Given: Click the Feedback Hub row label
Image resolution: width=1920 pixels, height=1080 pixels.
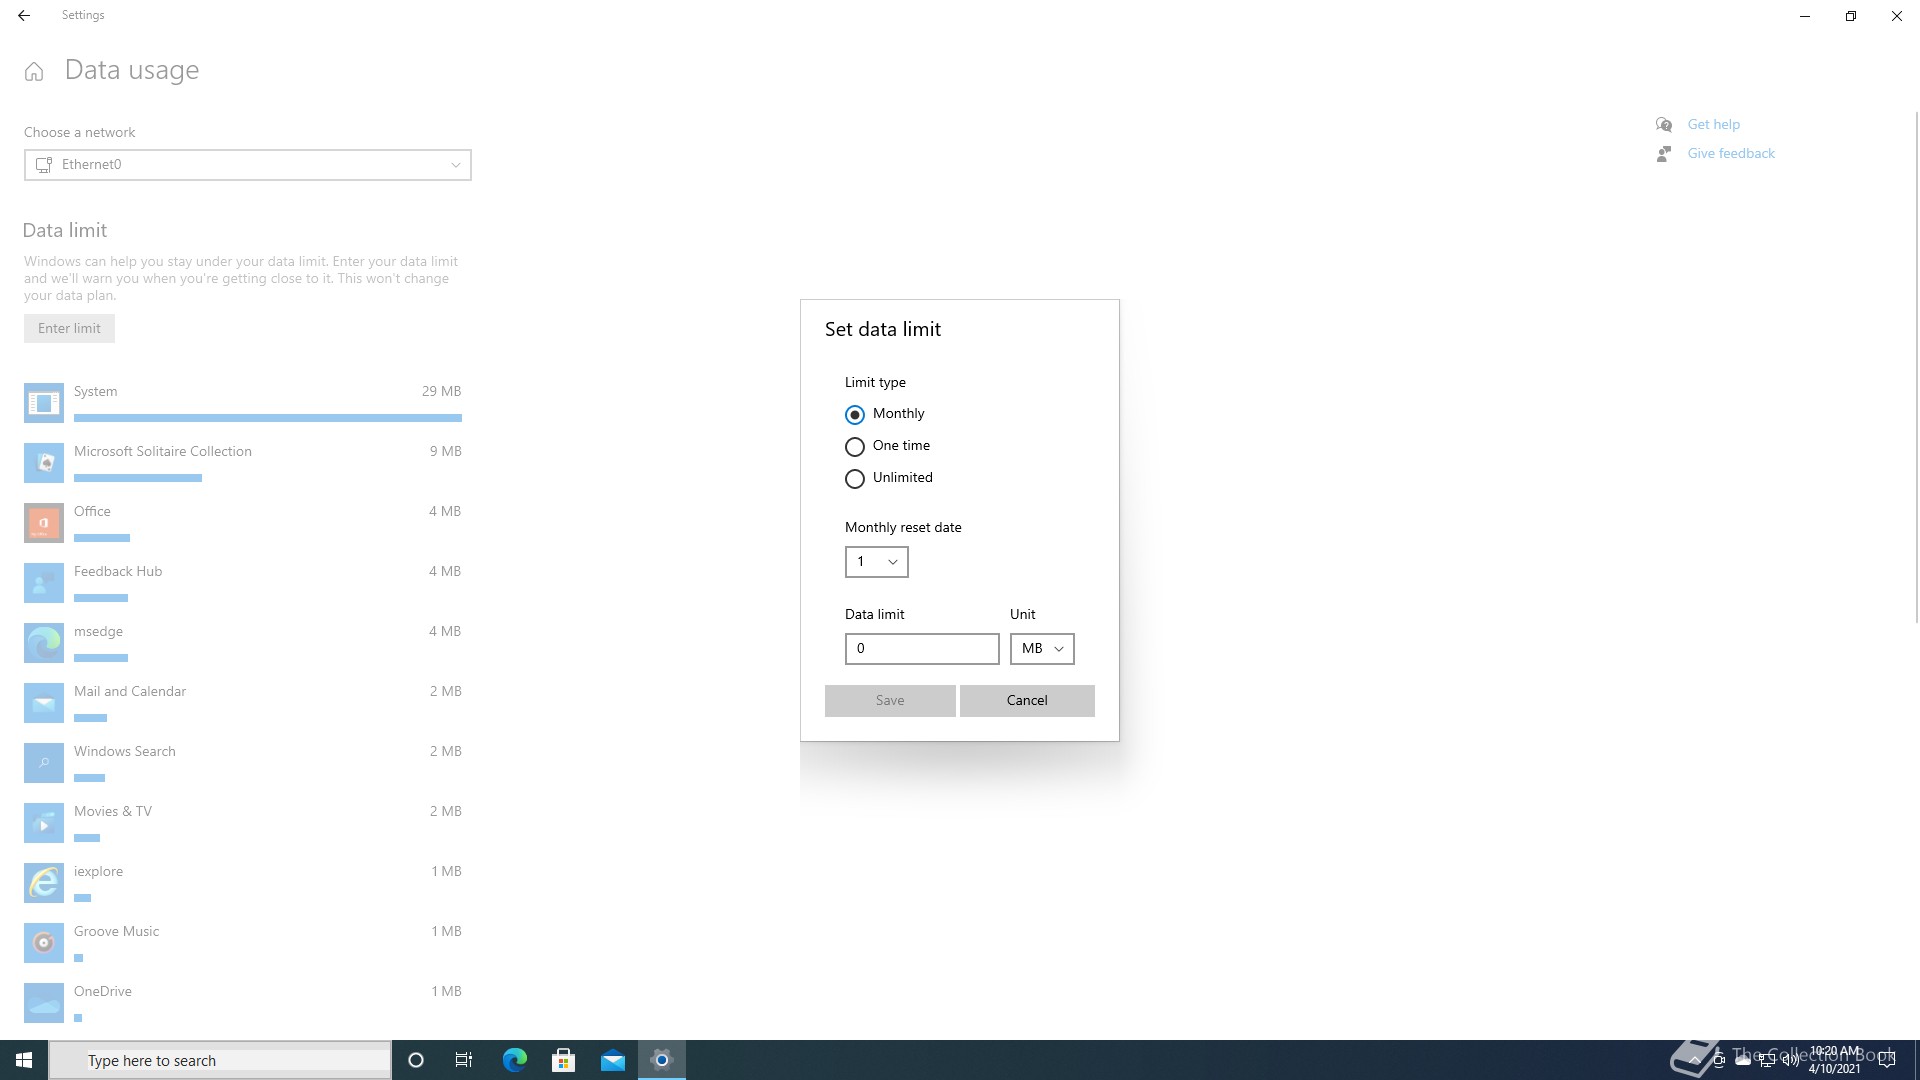Looking at the screenshot, I should (x=118, y=572).
